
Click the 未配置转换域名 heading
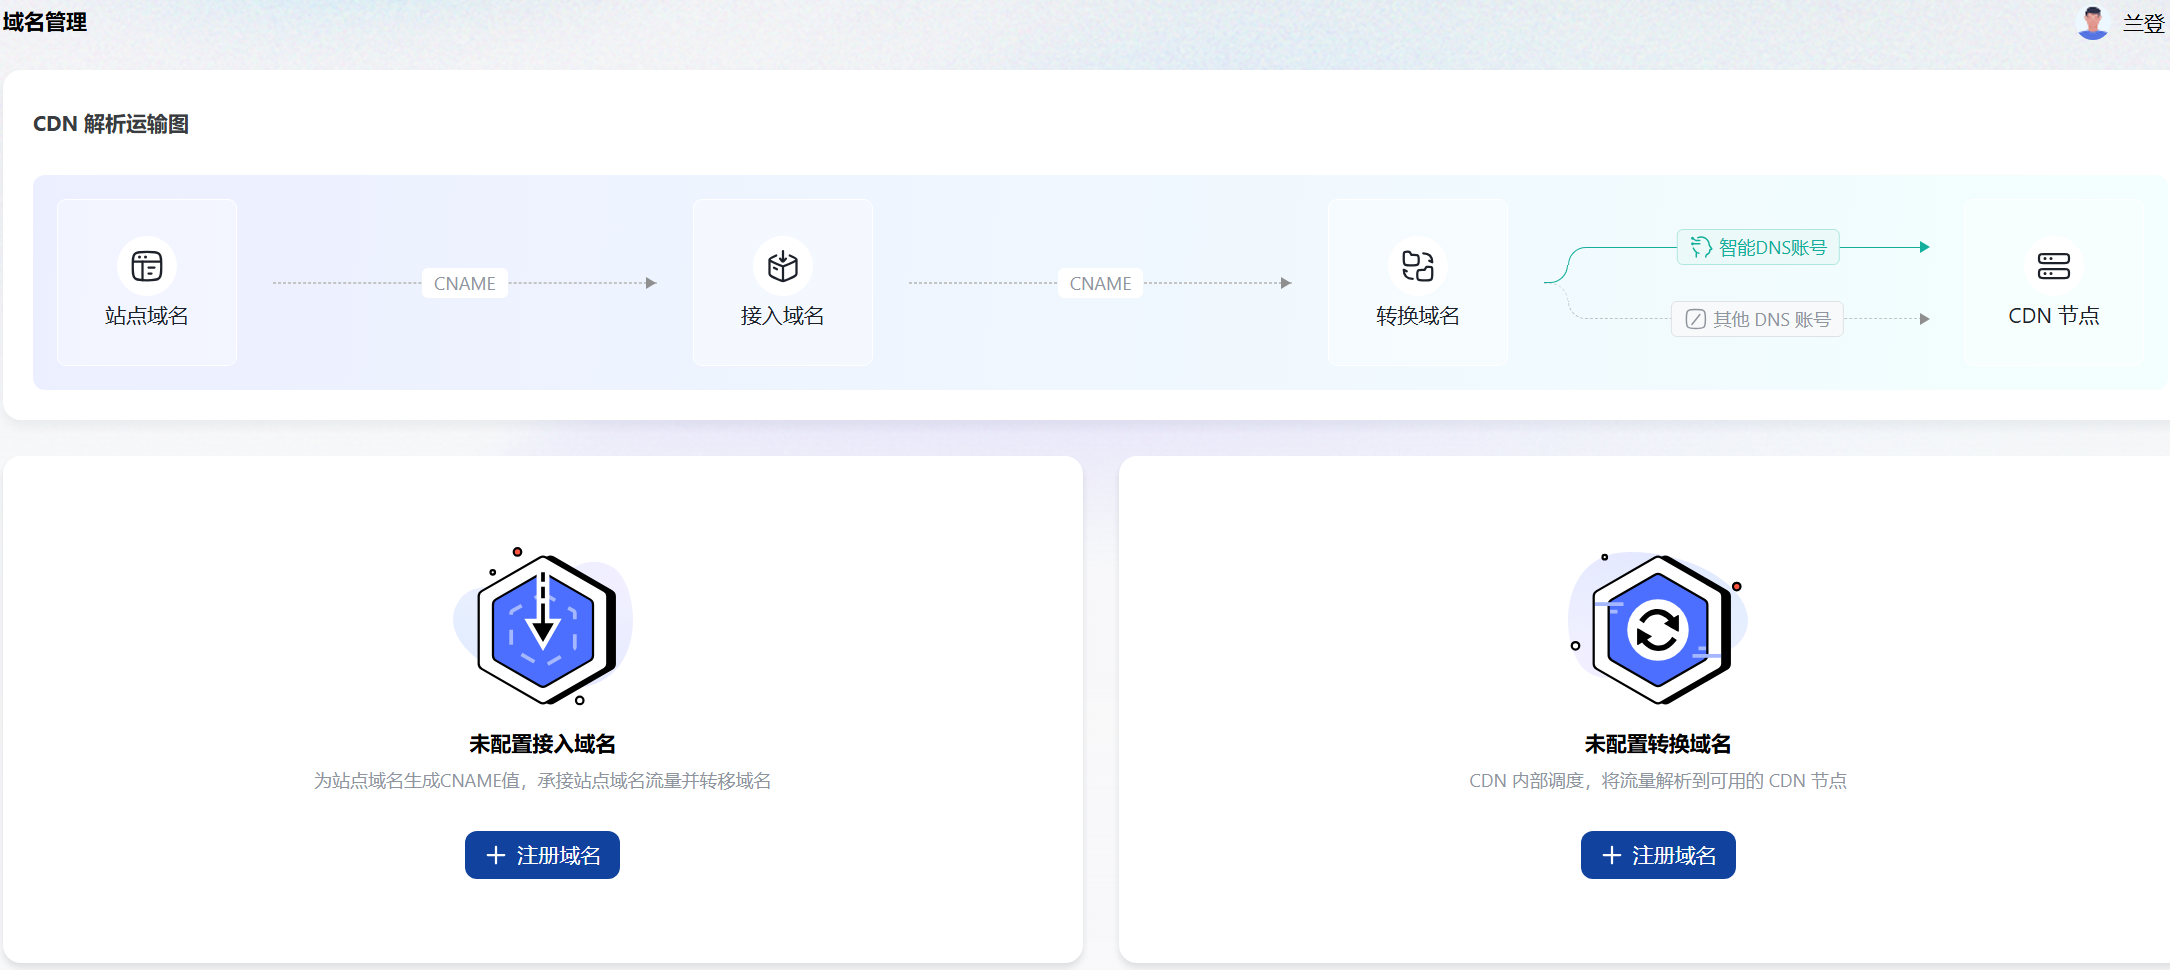(x=1657, y=744)
